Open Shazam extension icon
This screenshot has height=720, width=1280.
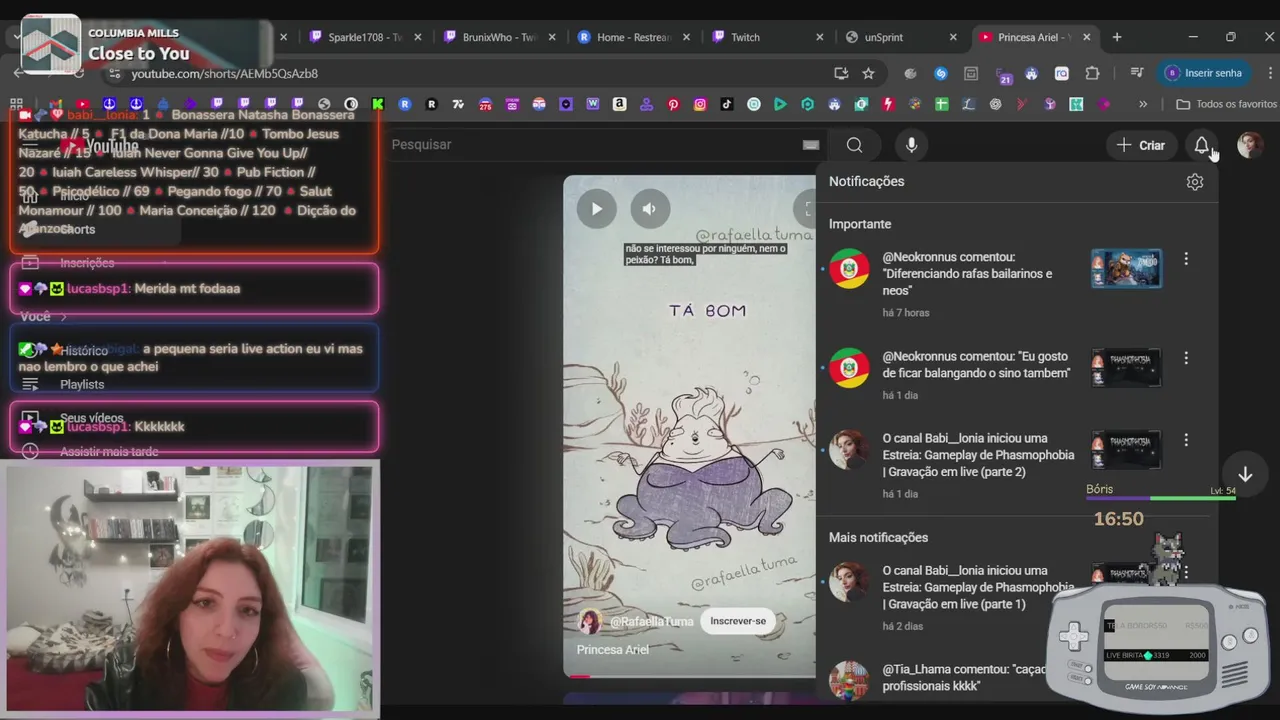point(941,73)
